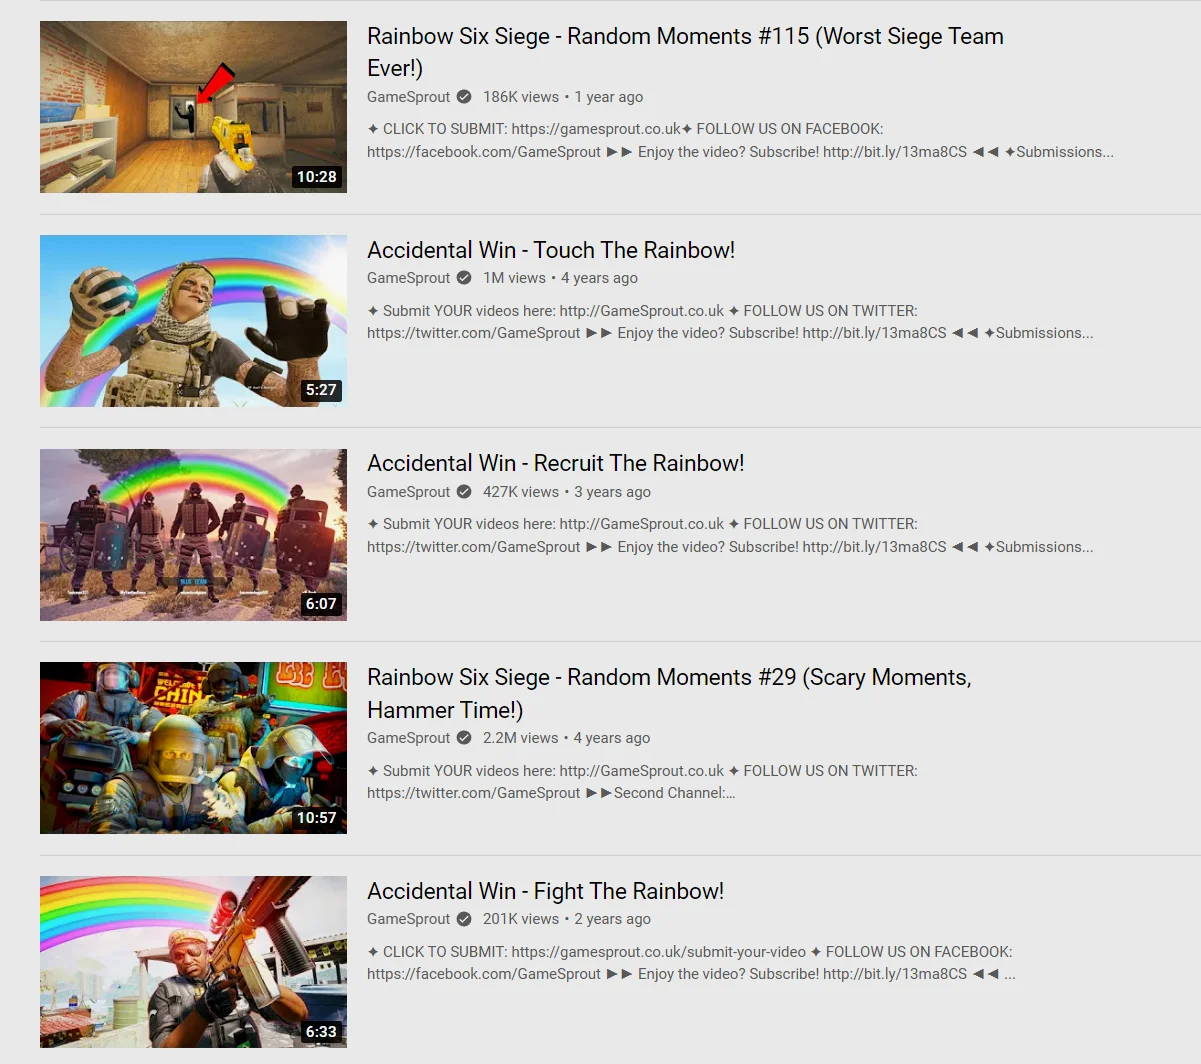Click verified badge next to 201K views

464,919
